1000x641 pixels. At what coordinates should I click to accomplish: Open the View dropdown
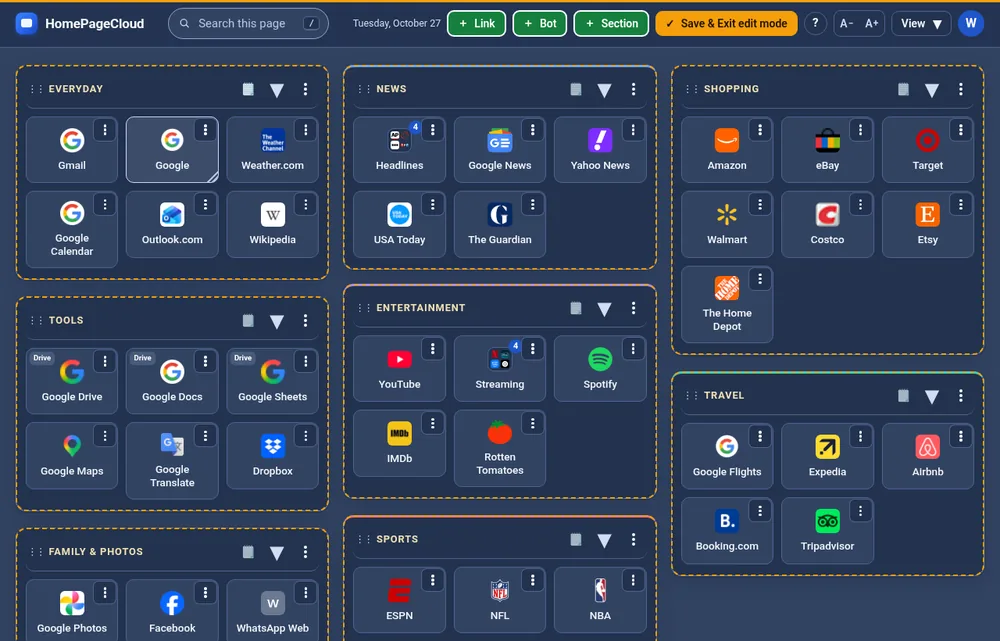[921, 24]
